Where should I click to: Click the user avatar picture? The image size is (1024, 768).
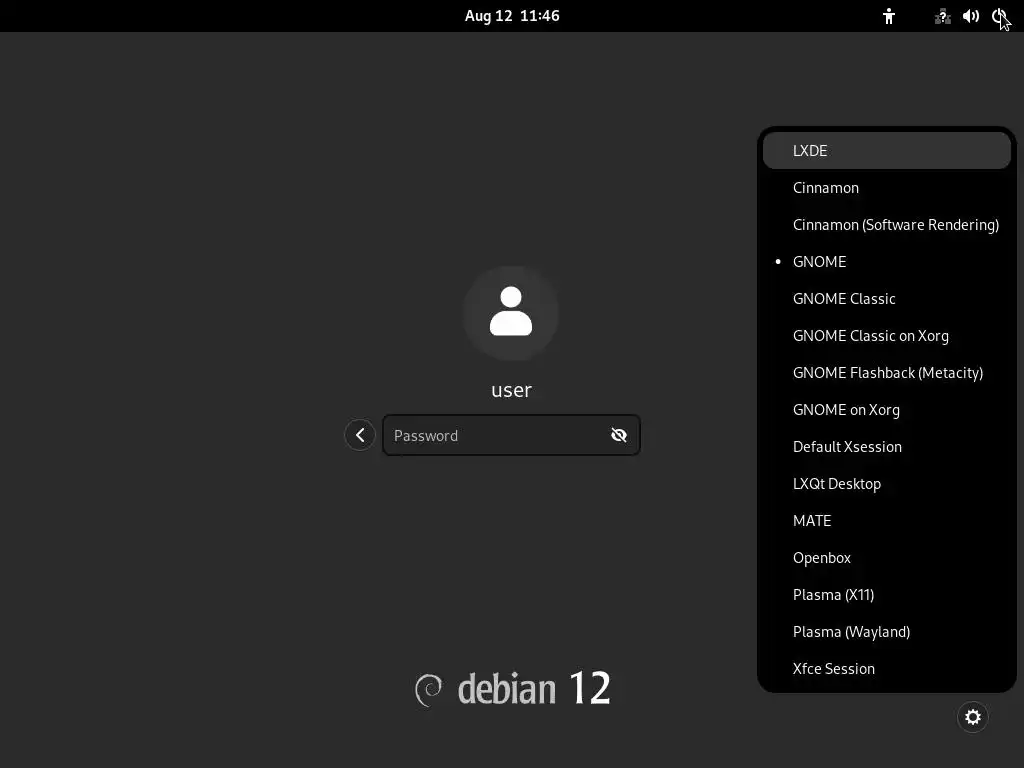coord(511,313)
